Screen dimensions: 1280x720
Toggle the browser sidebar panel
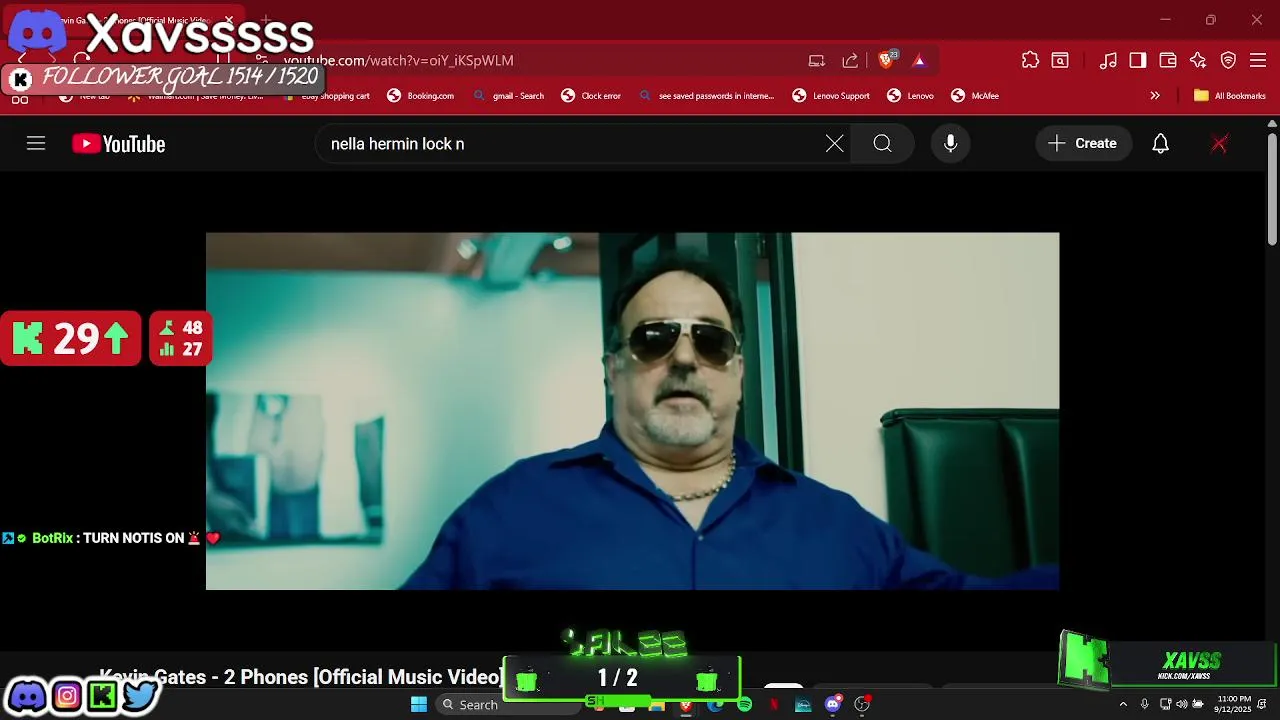1138,60
